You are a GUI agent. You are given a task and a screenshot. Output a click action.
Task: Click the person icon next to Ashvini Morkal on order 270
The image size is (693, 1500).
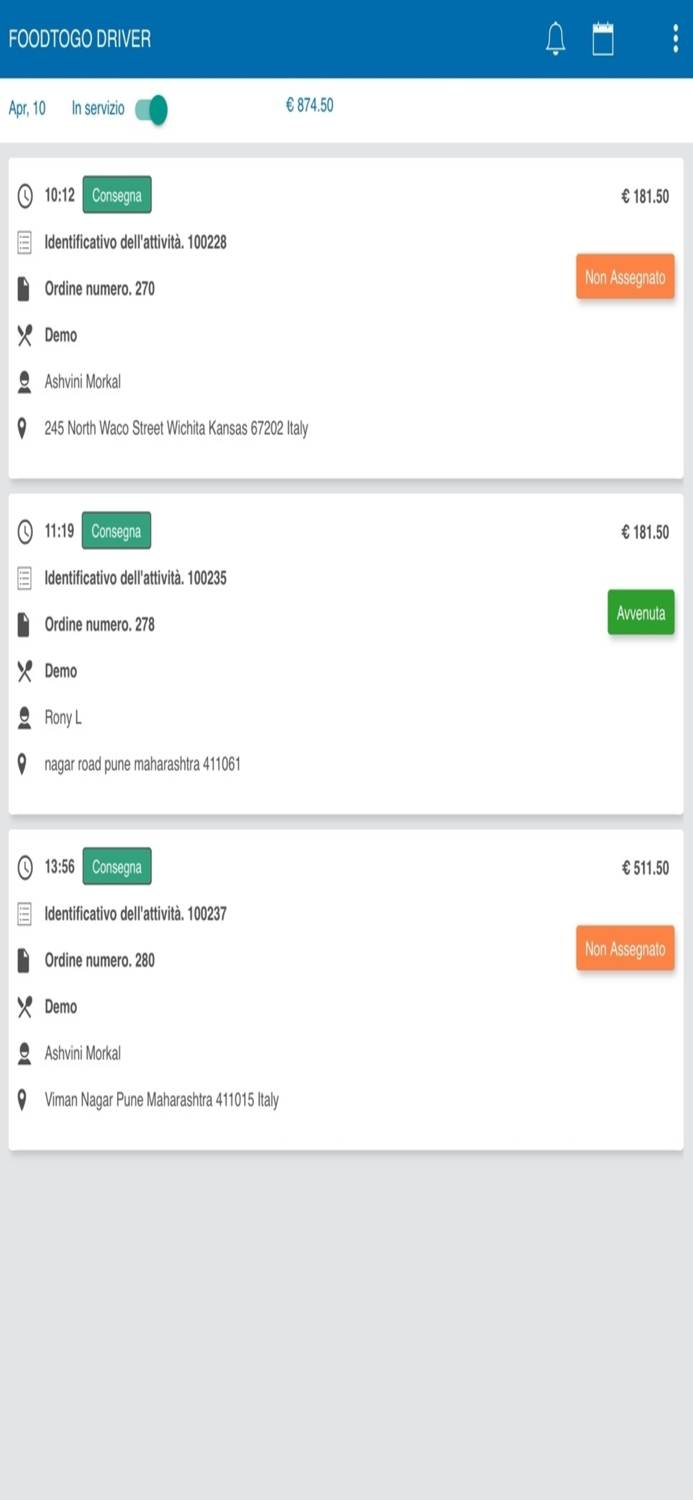coord(26,381)
